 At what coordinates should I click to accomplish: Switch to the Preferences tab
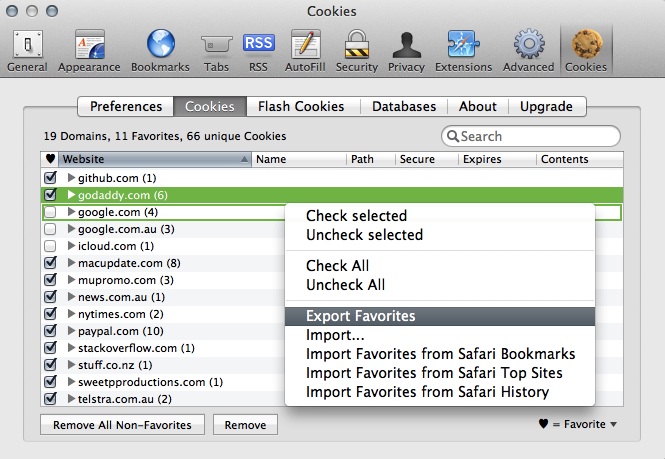126,106
